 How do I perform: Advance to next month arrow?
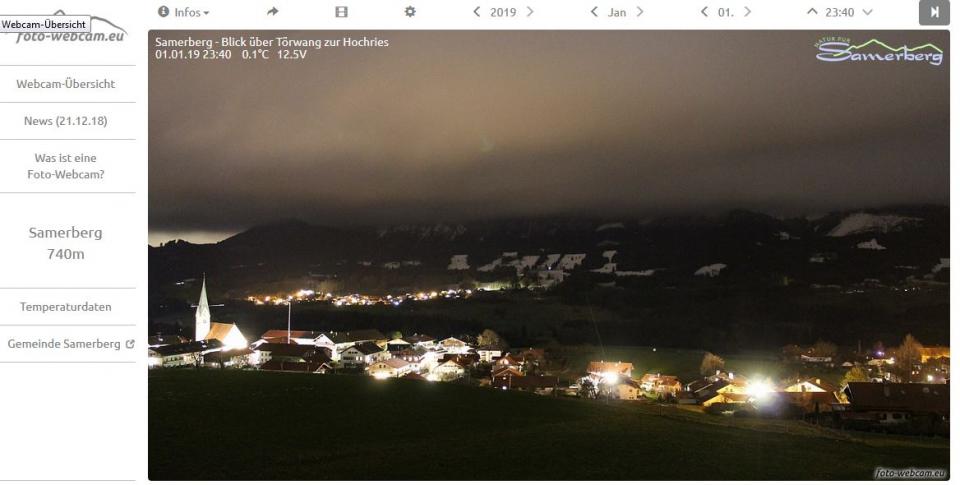640,12
